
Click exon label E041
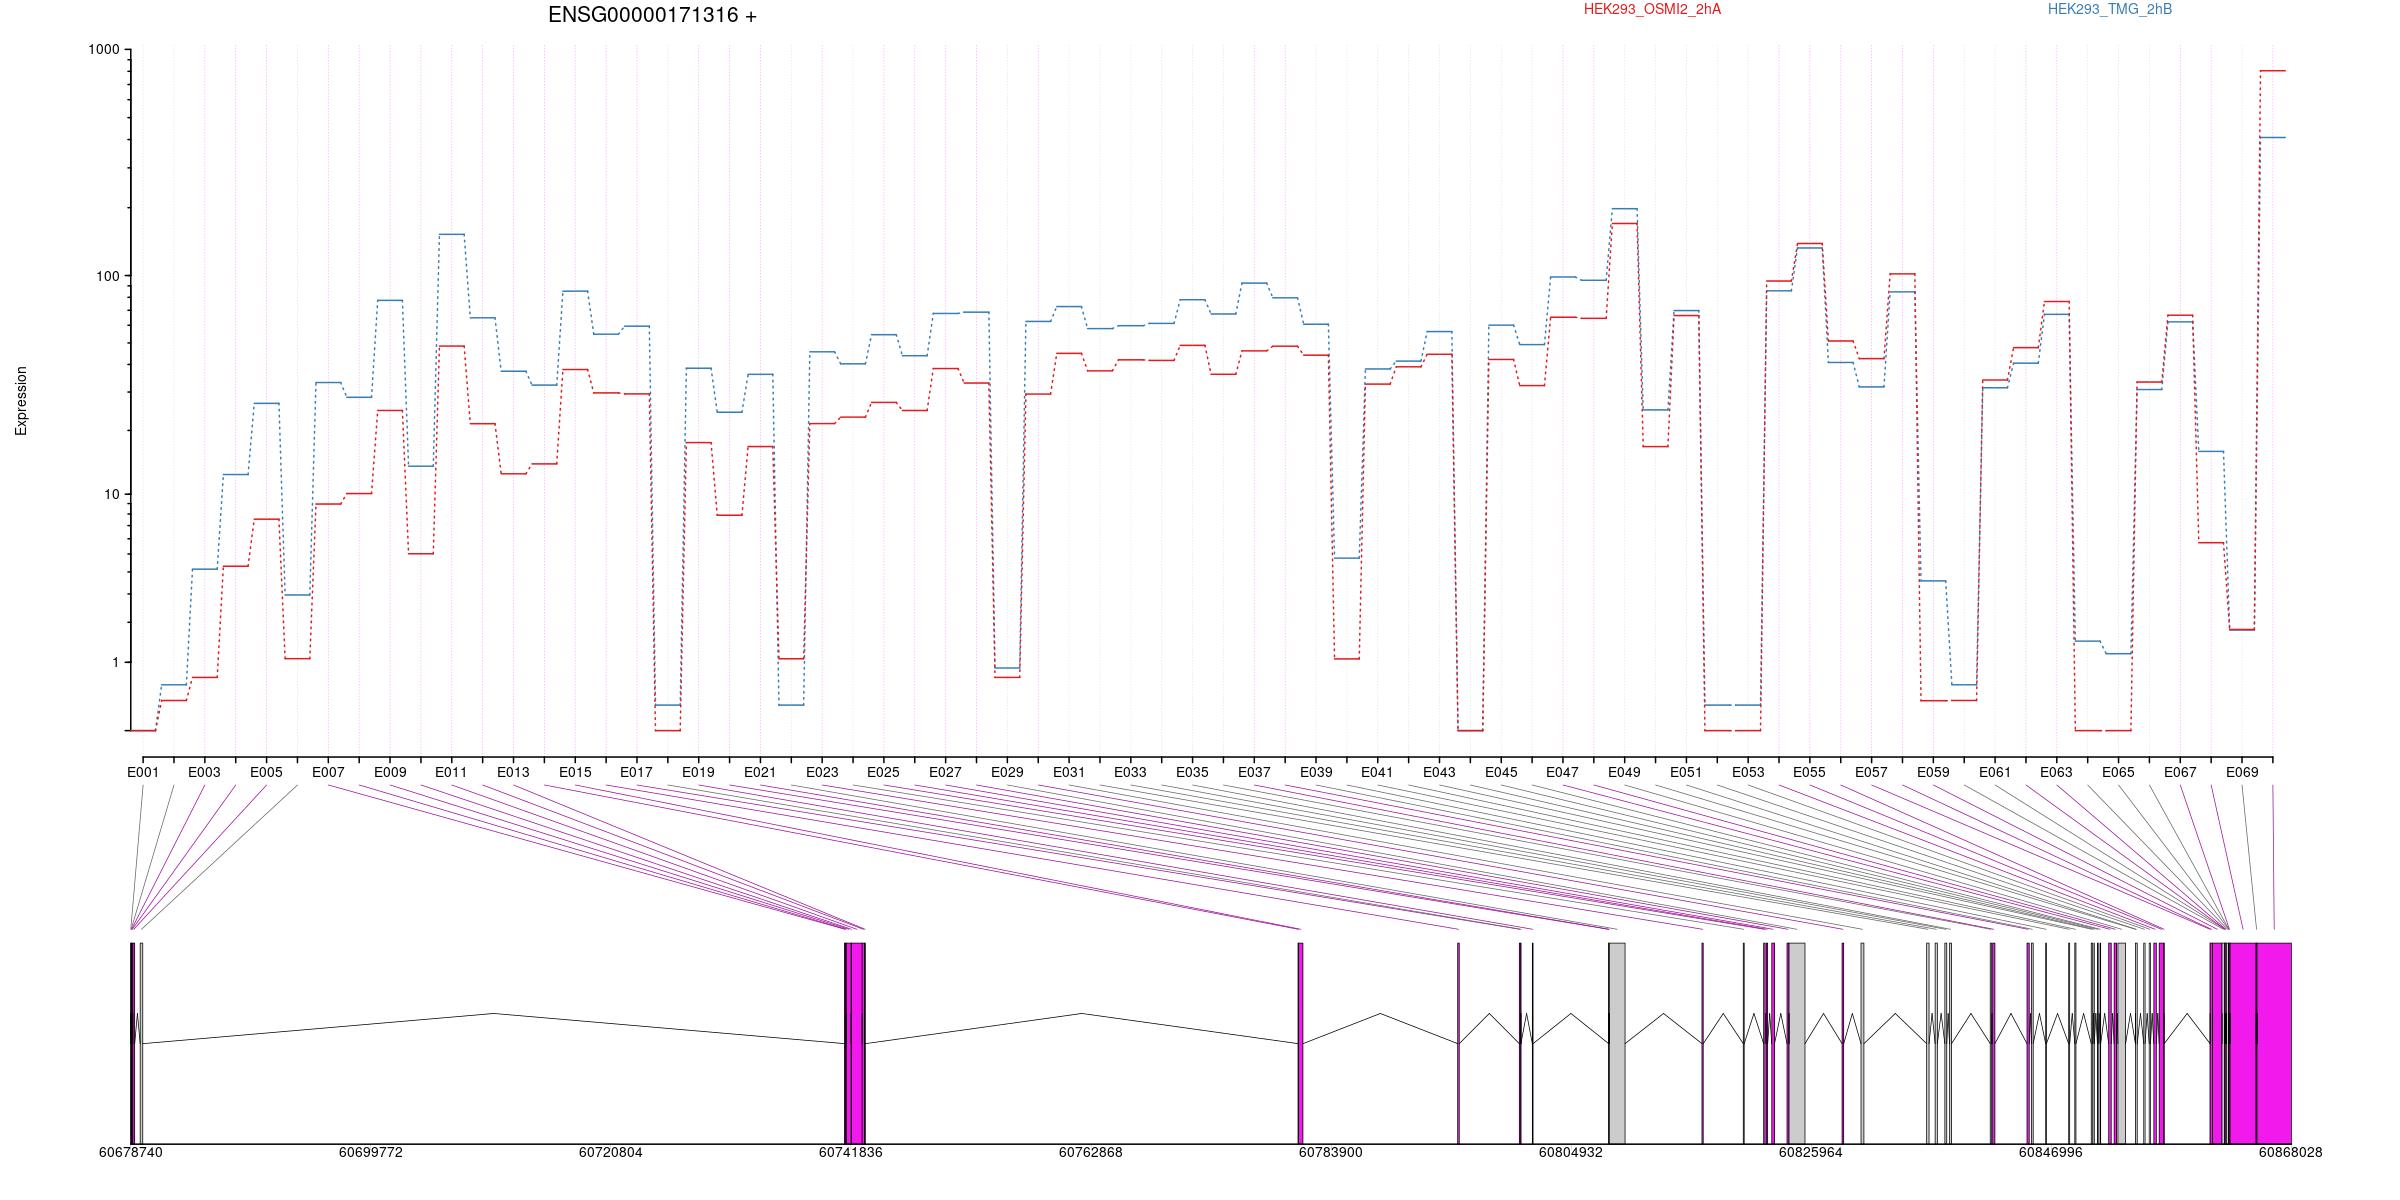point(1377,772)
